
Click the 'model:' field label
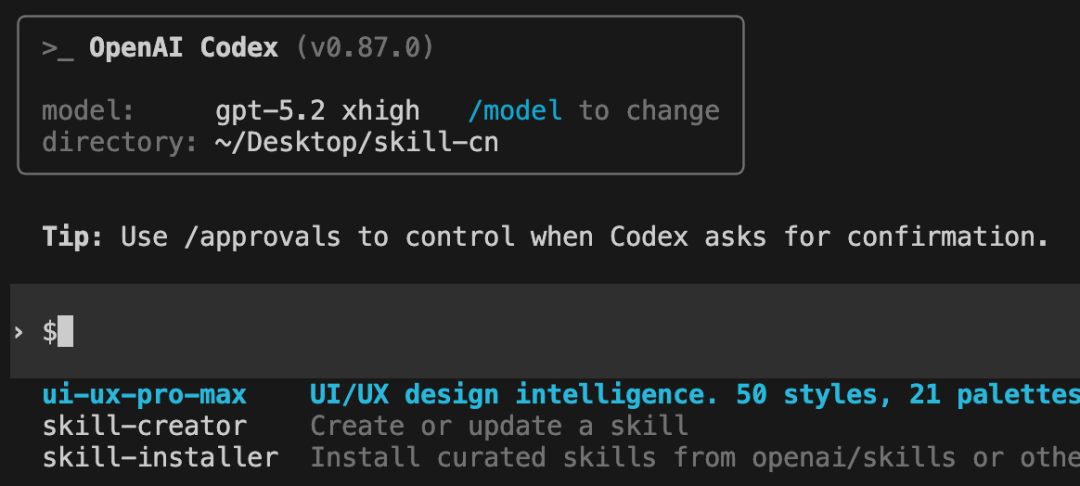(88, 110)
